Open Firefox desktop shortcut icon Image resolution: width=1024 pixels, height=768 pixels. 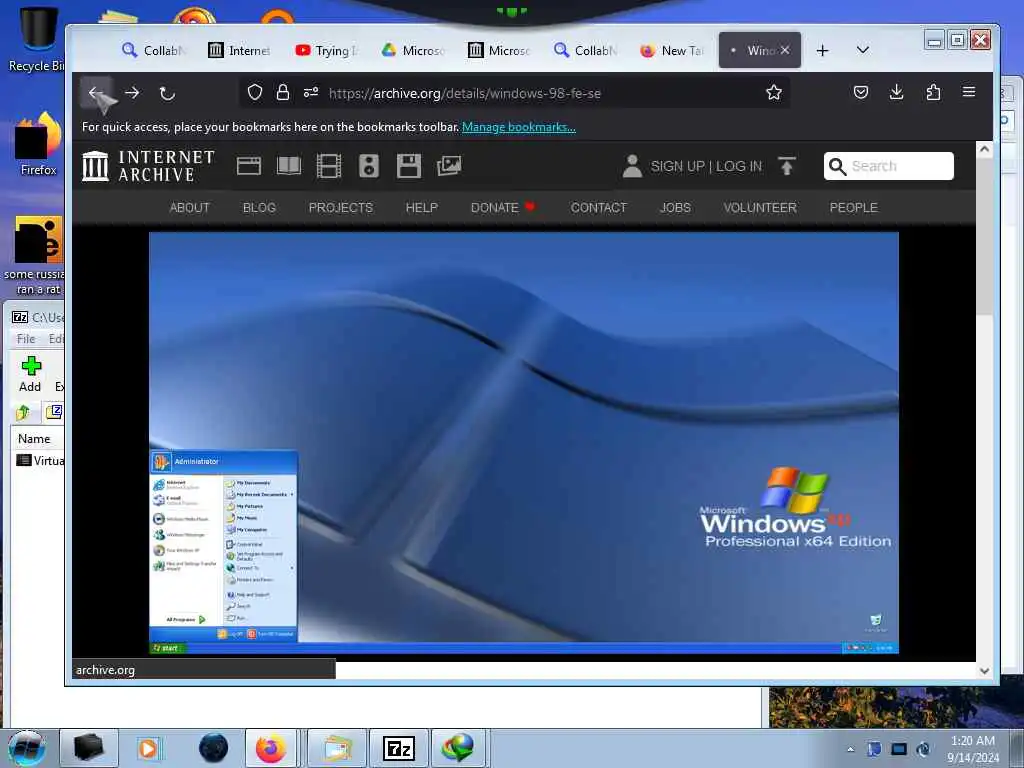tap(39, 144)
